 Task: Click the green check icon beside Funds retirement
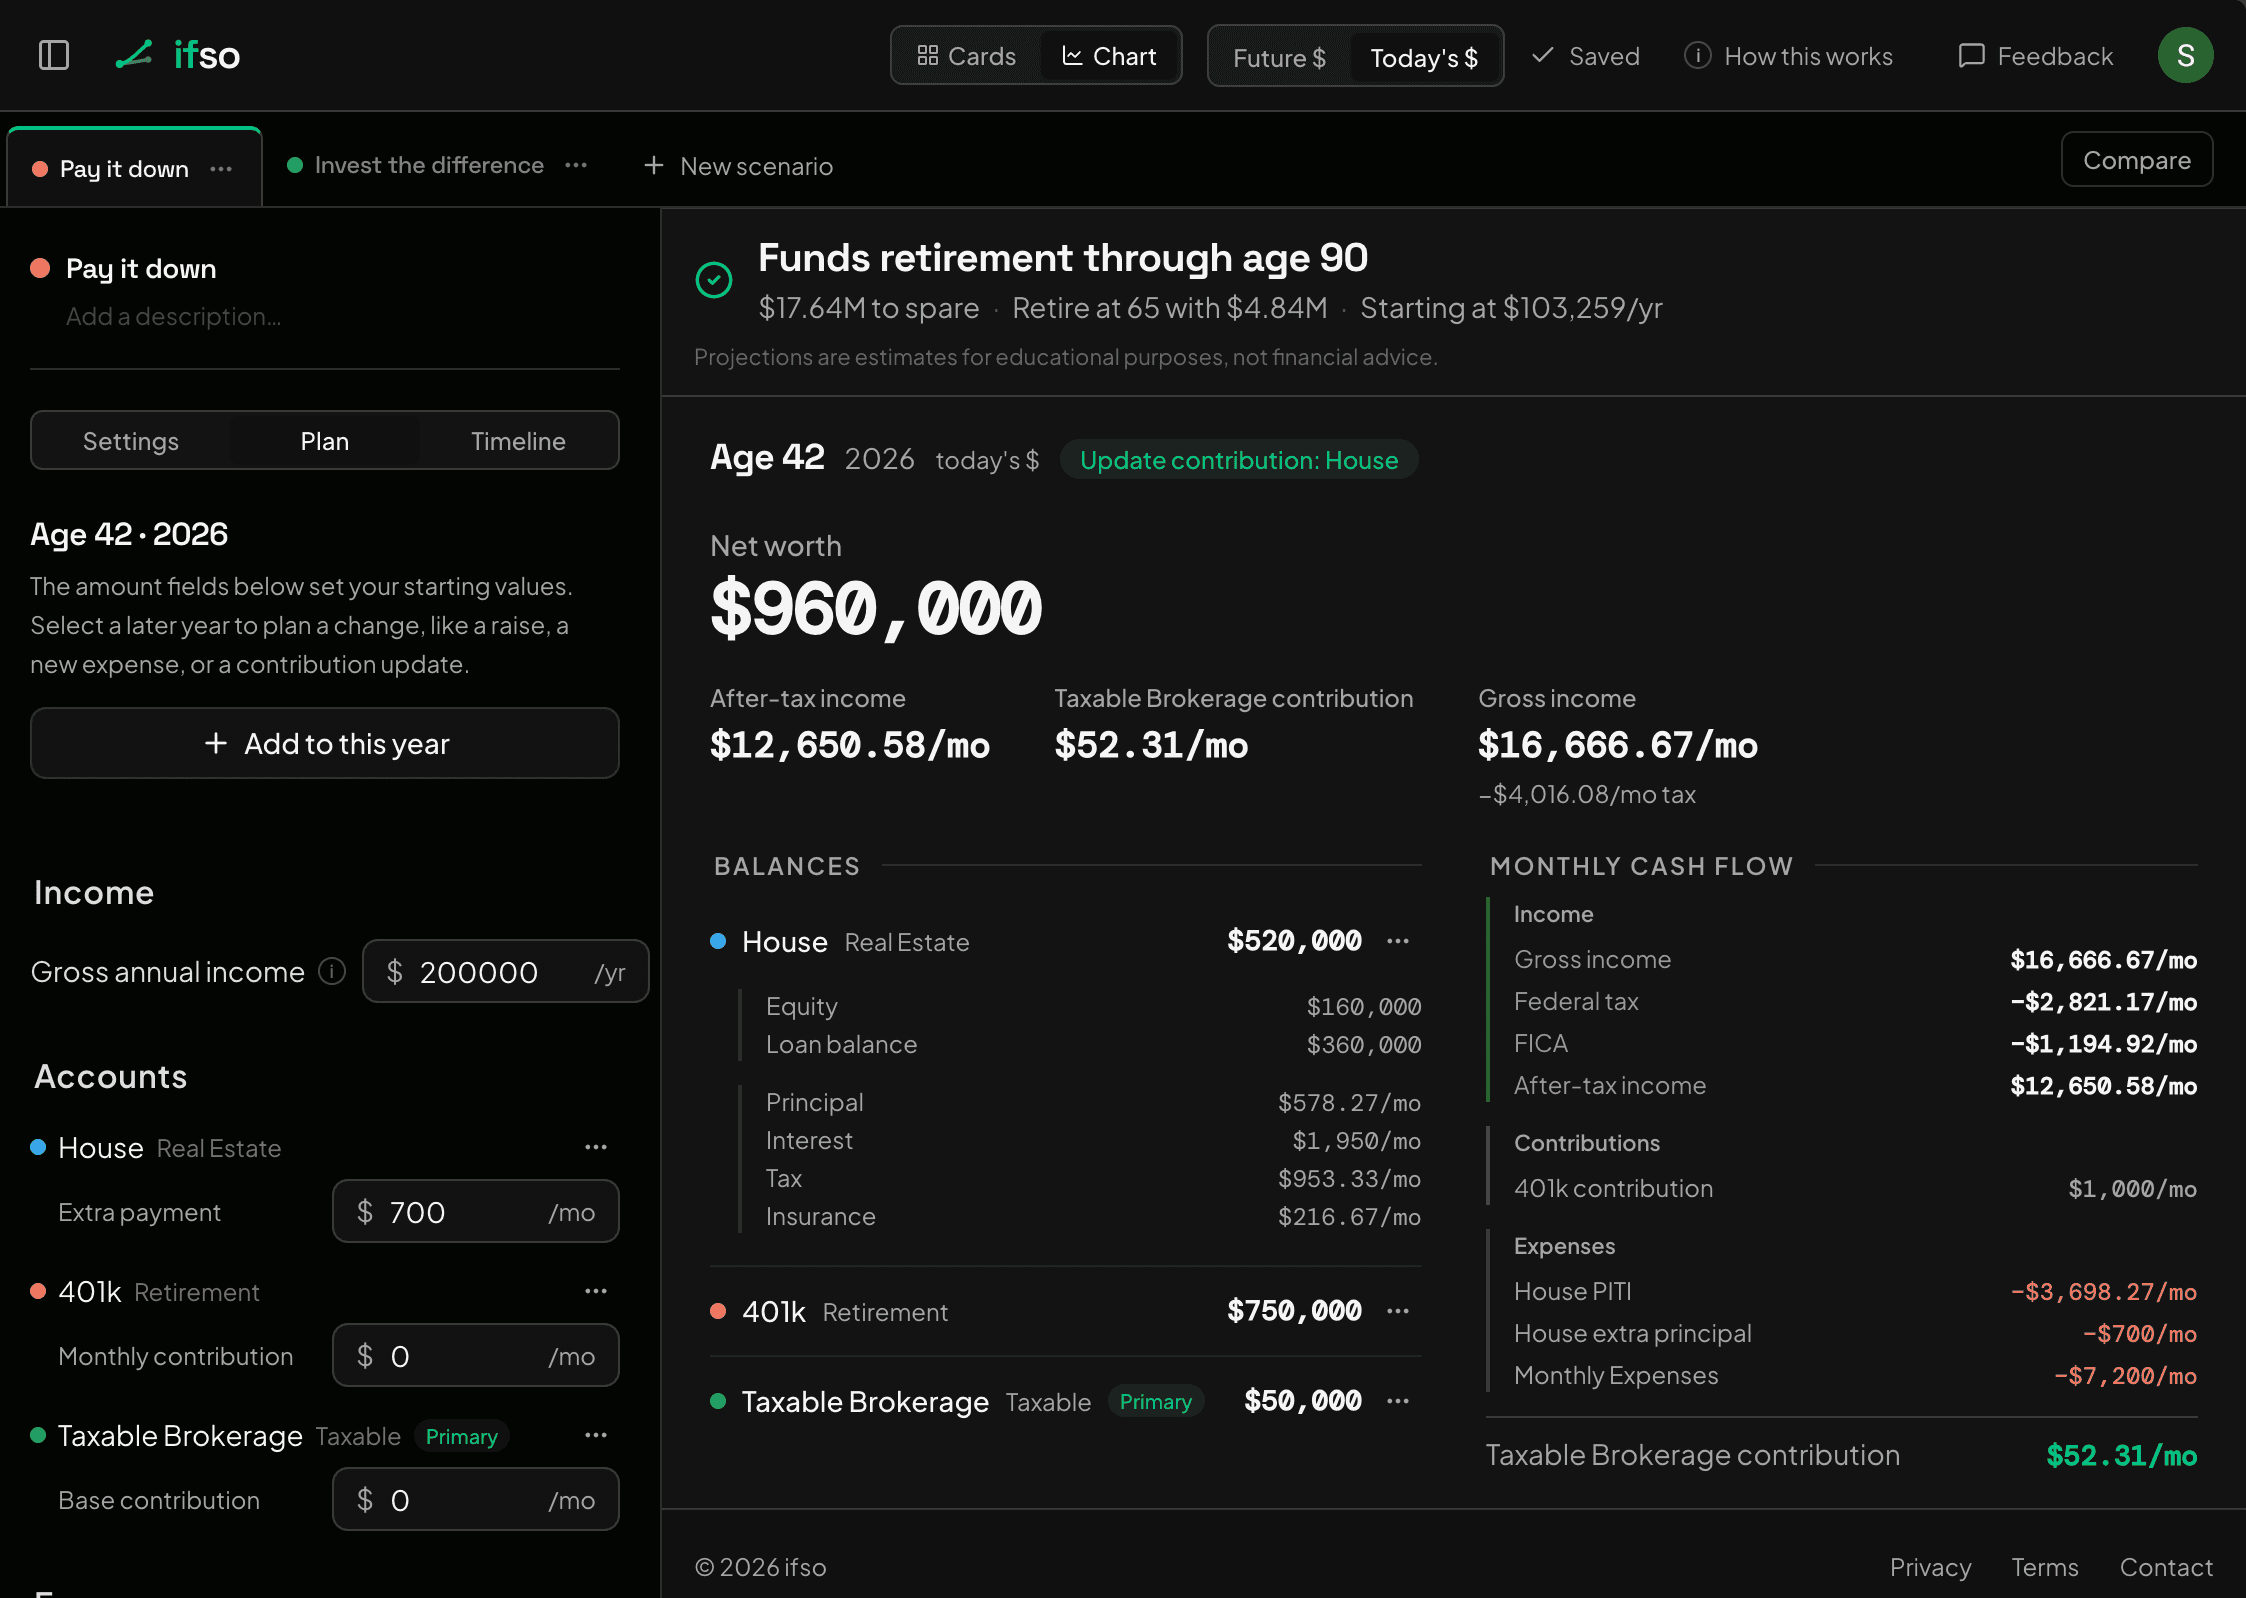pos(714,280)
